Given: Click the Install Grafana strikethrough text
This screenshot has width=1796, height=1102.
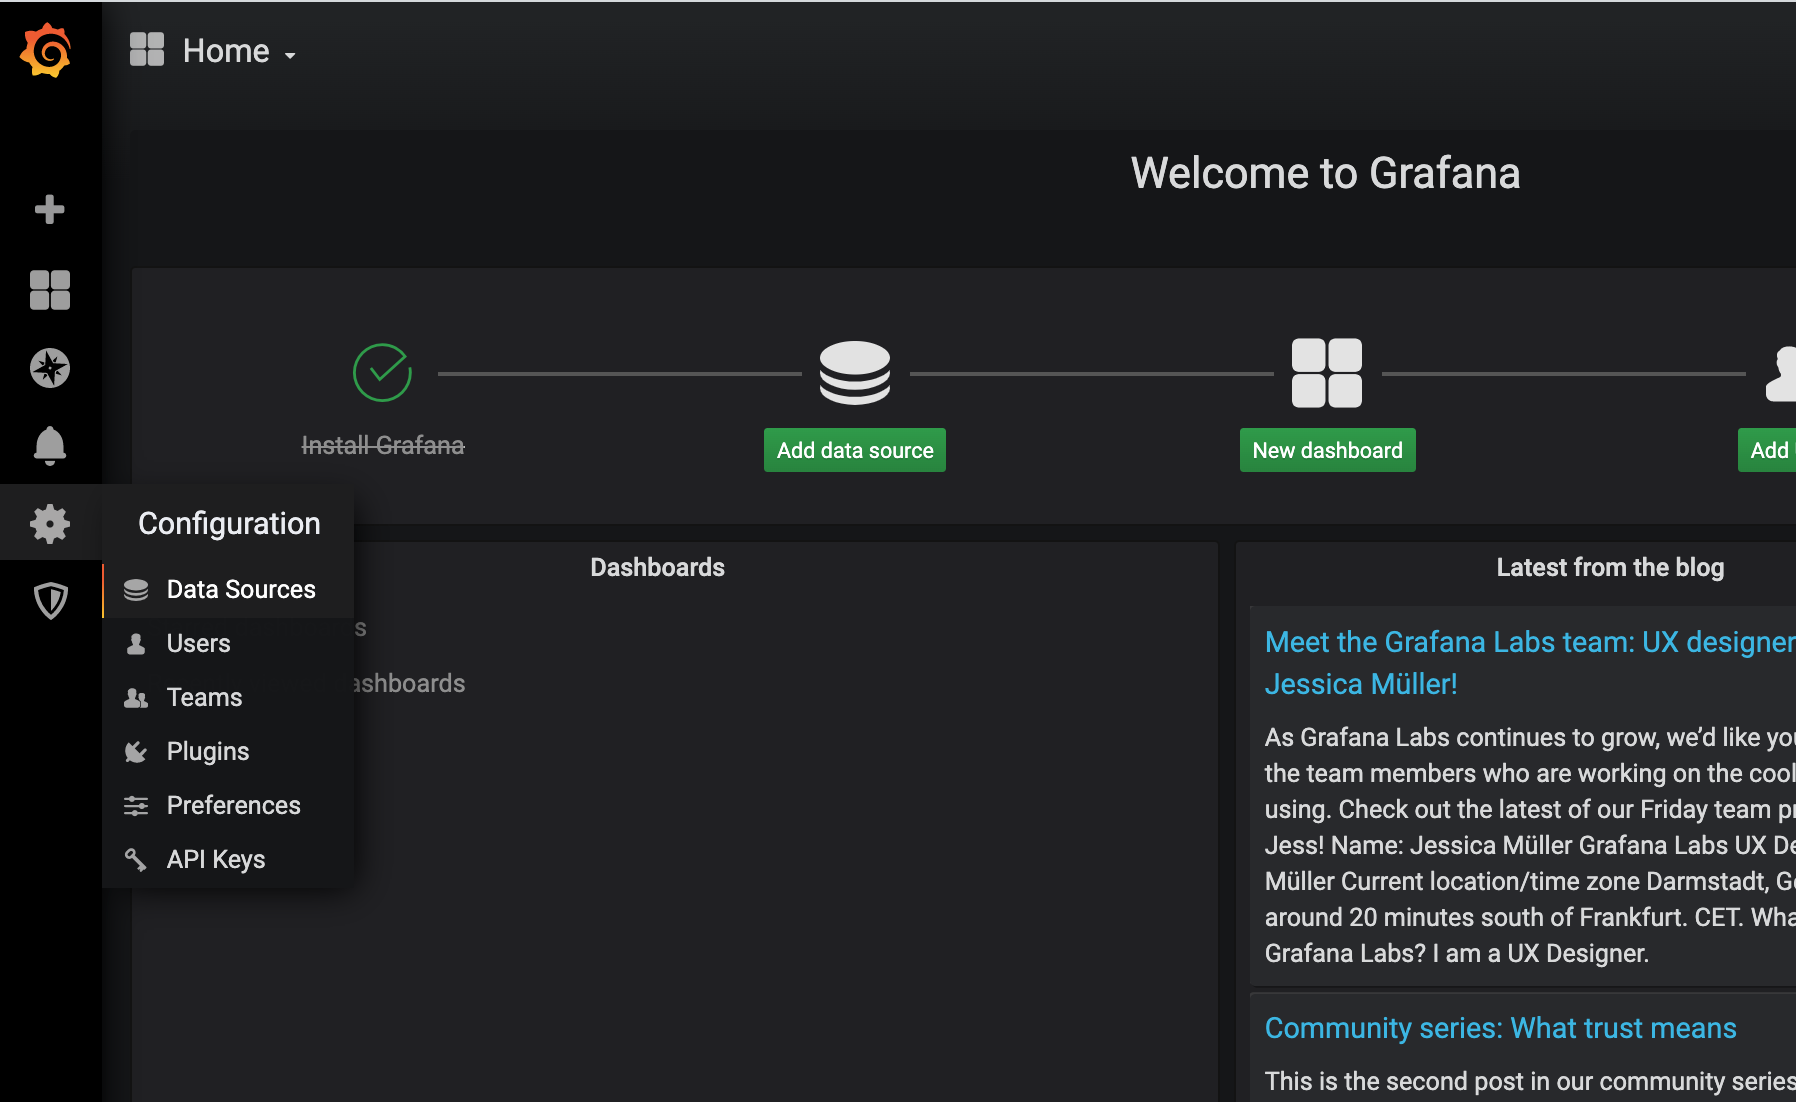Looking at the screenshot, I should tap(383, 445).
